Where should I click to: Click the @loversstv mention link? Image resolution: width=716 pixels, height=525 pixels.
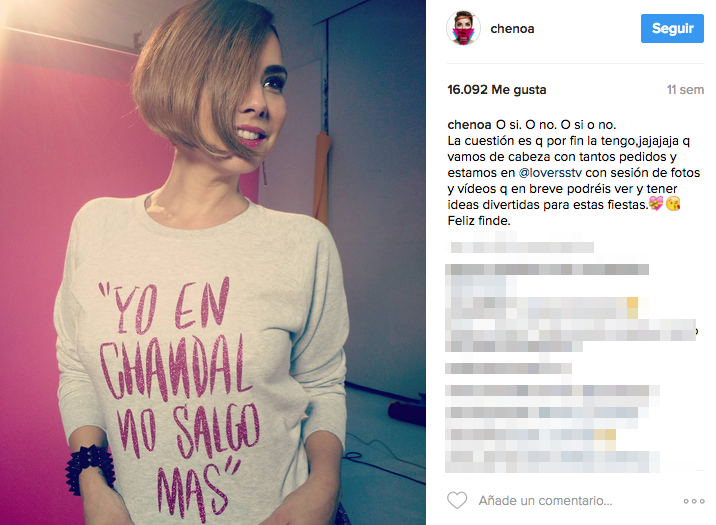point(550,173)
